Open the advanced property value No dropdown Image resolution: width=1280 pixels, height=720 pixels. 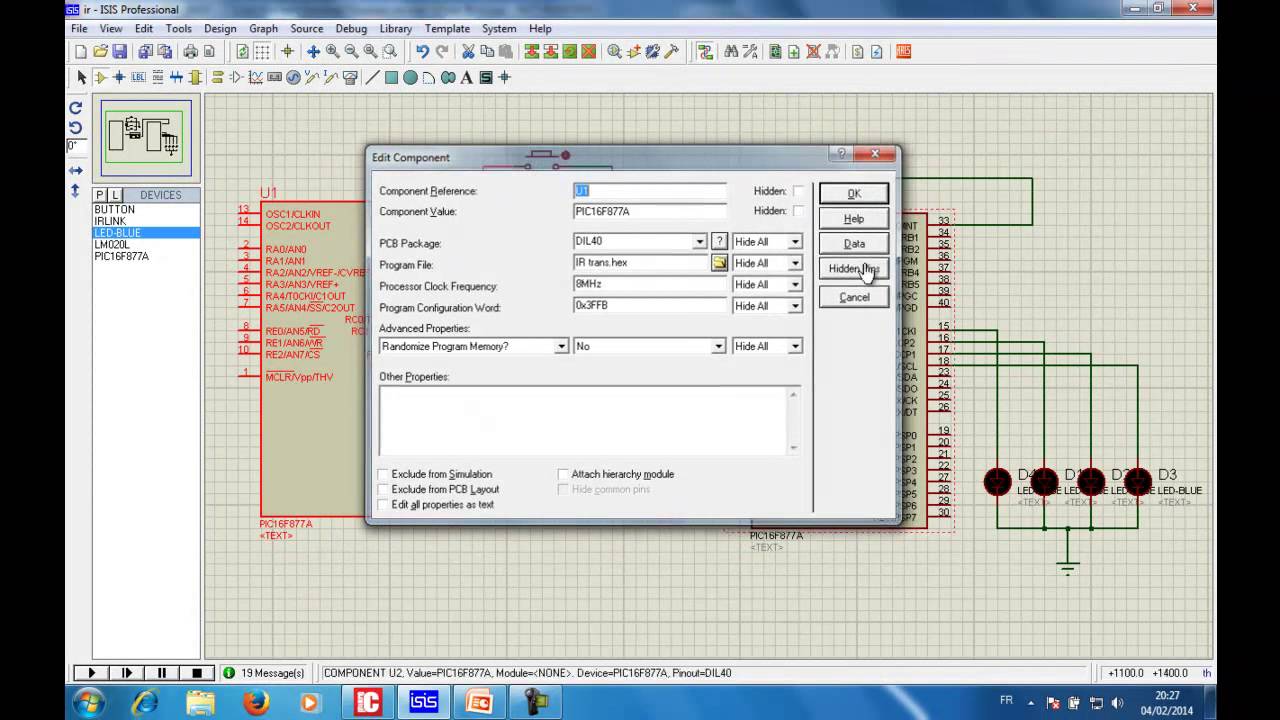pos(718,346)
